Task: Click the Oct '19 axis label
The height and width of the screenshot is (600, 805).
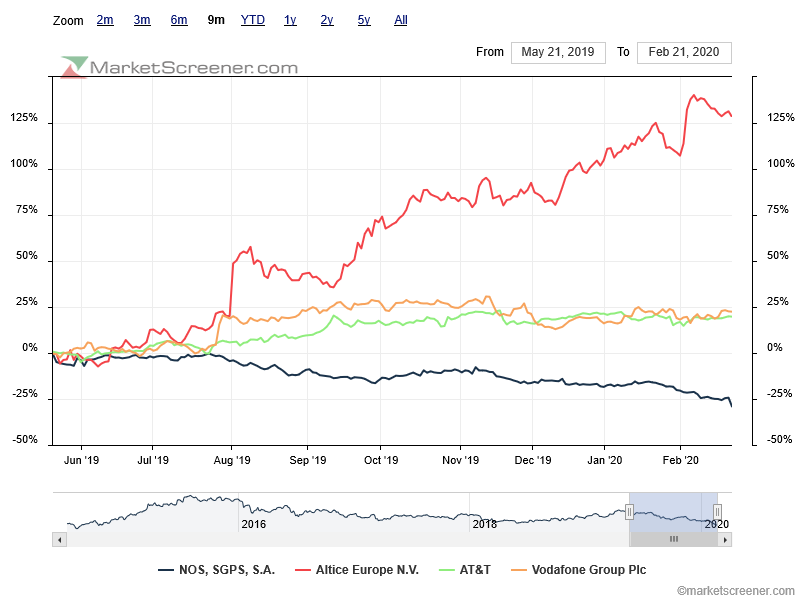Action: pyautogui.click(x=381, y=460)
